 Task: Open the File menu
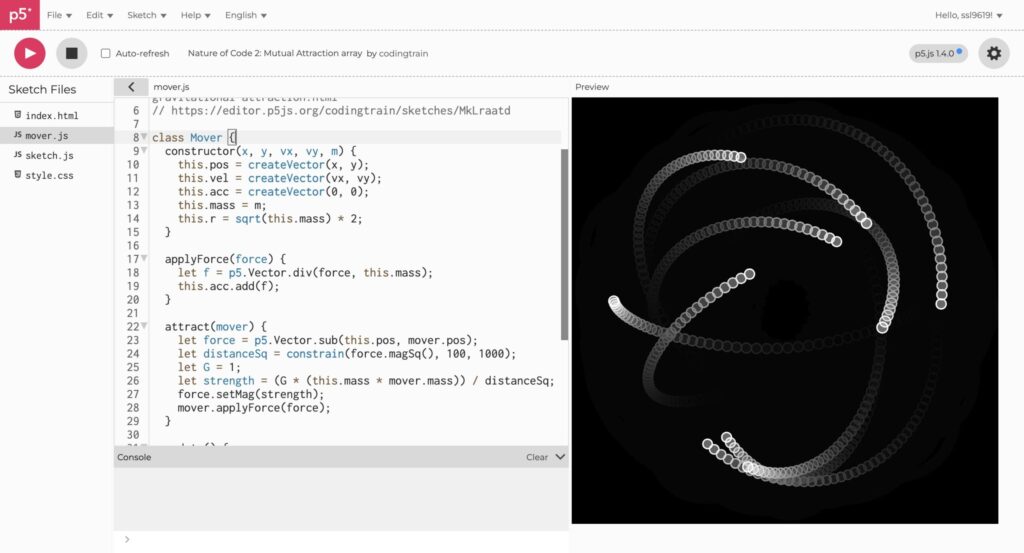coord(59,15)
